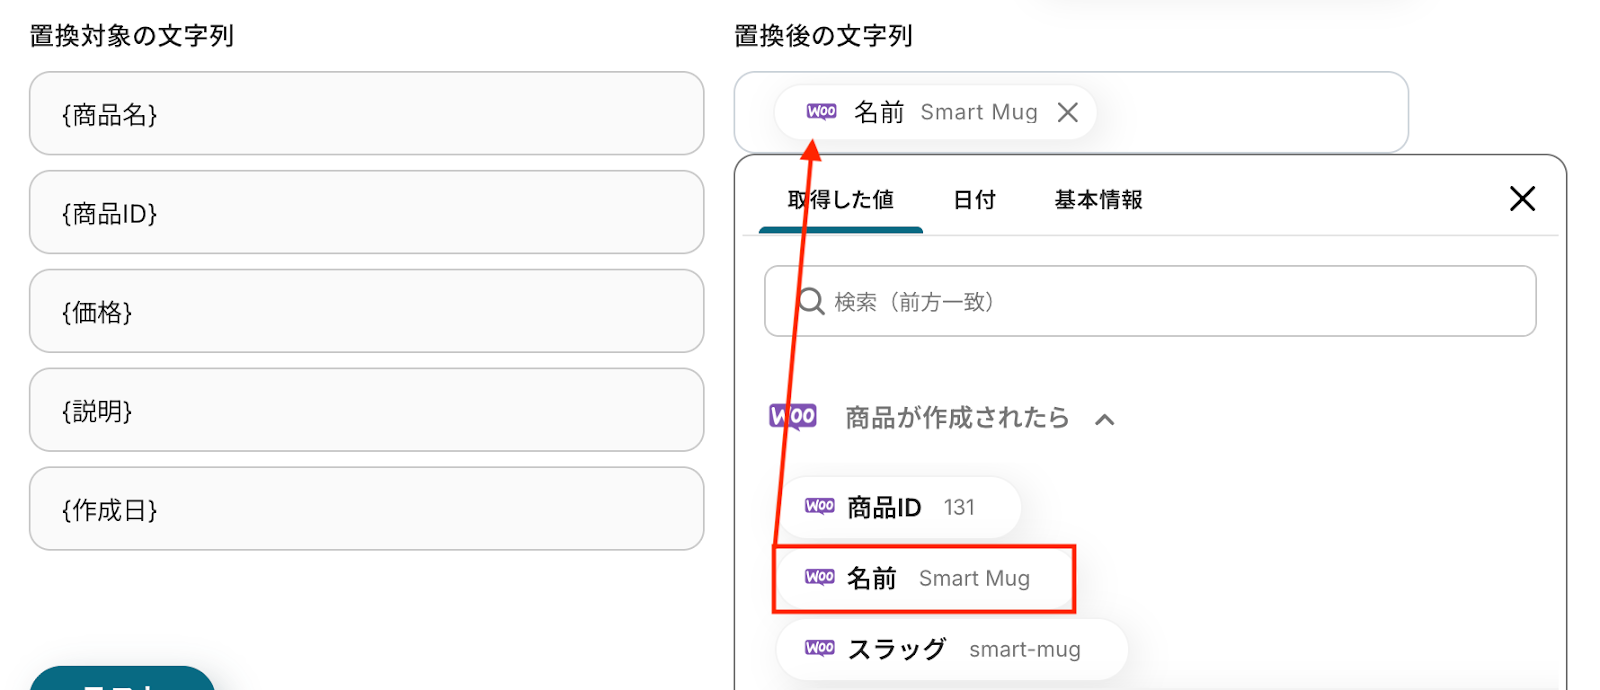Click the Woo logo beside 商品が作成されたら
This screenshot has width=1600, height=690.
click(793, 416)
